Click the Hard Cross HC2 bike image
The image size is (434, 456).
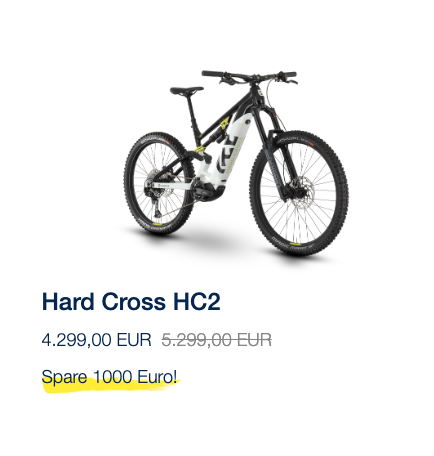(x=236, y=163)
